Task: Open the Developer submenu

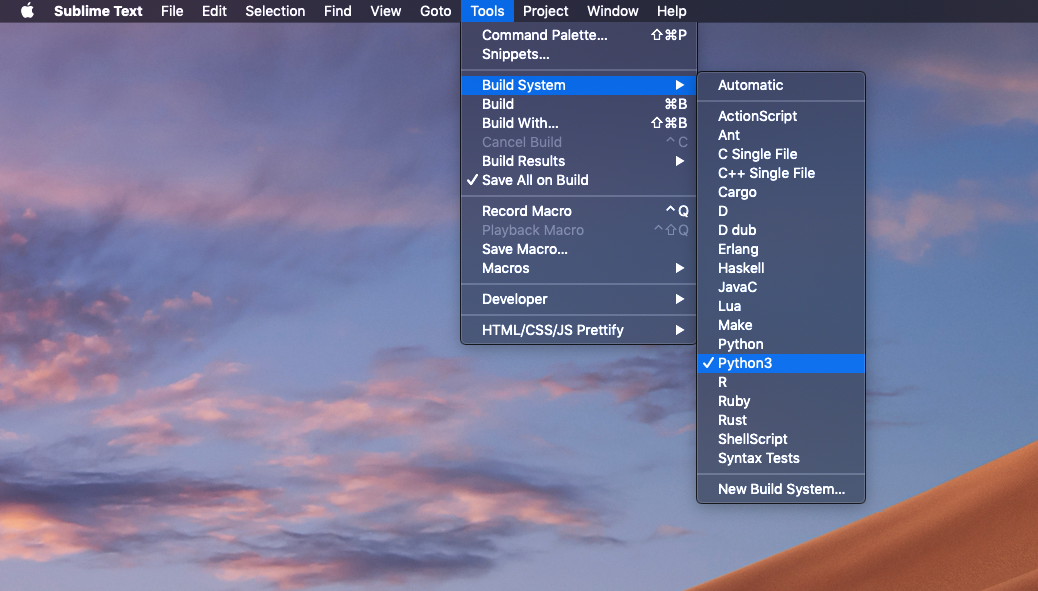Action: [515, 299]
